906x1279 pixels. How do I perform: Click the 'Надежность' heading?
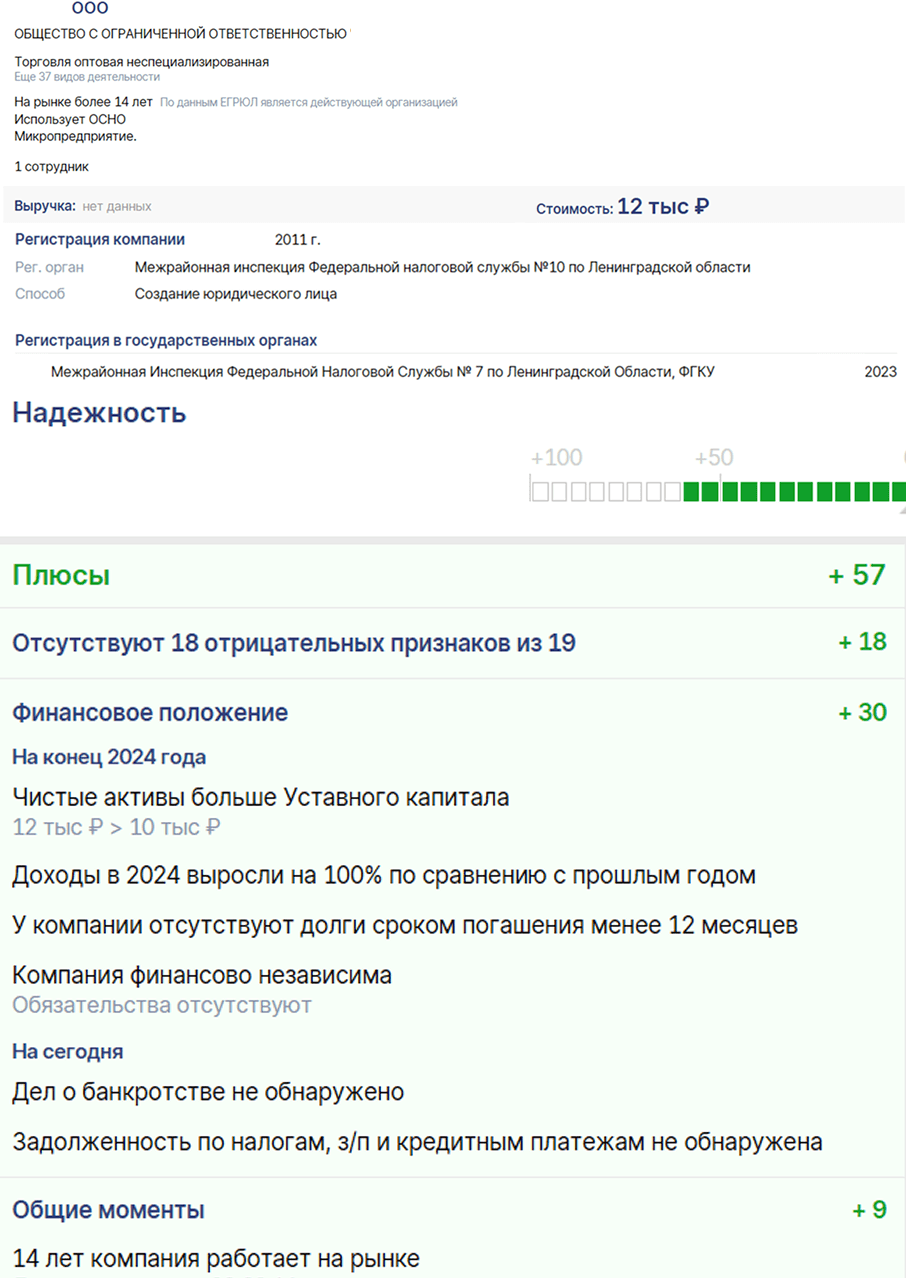click(99, 412)
